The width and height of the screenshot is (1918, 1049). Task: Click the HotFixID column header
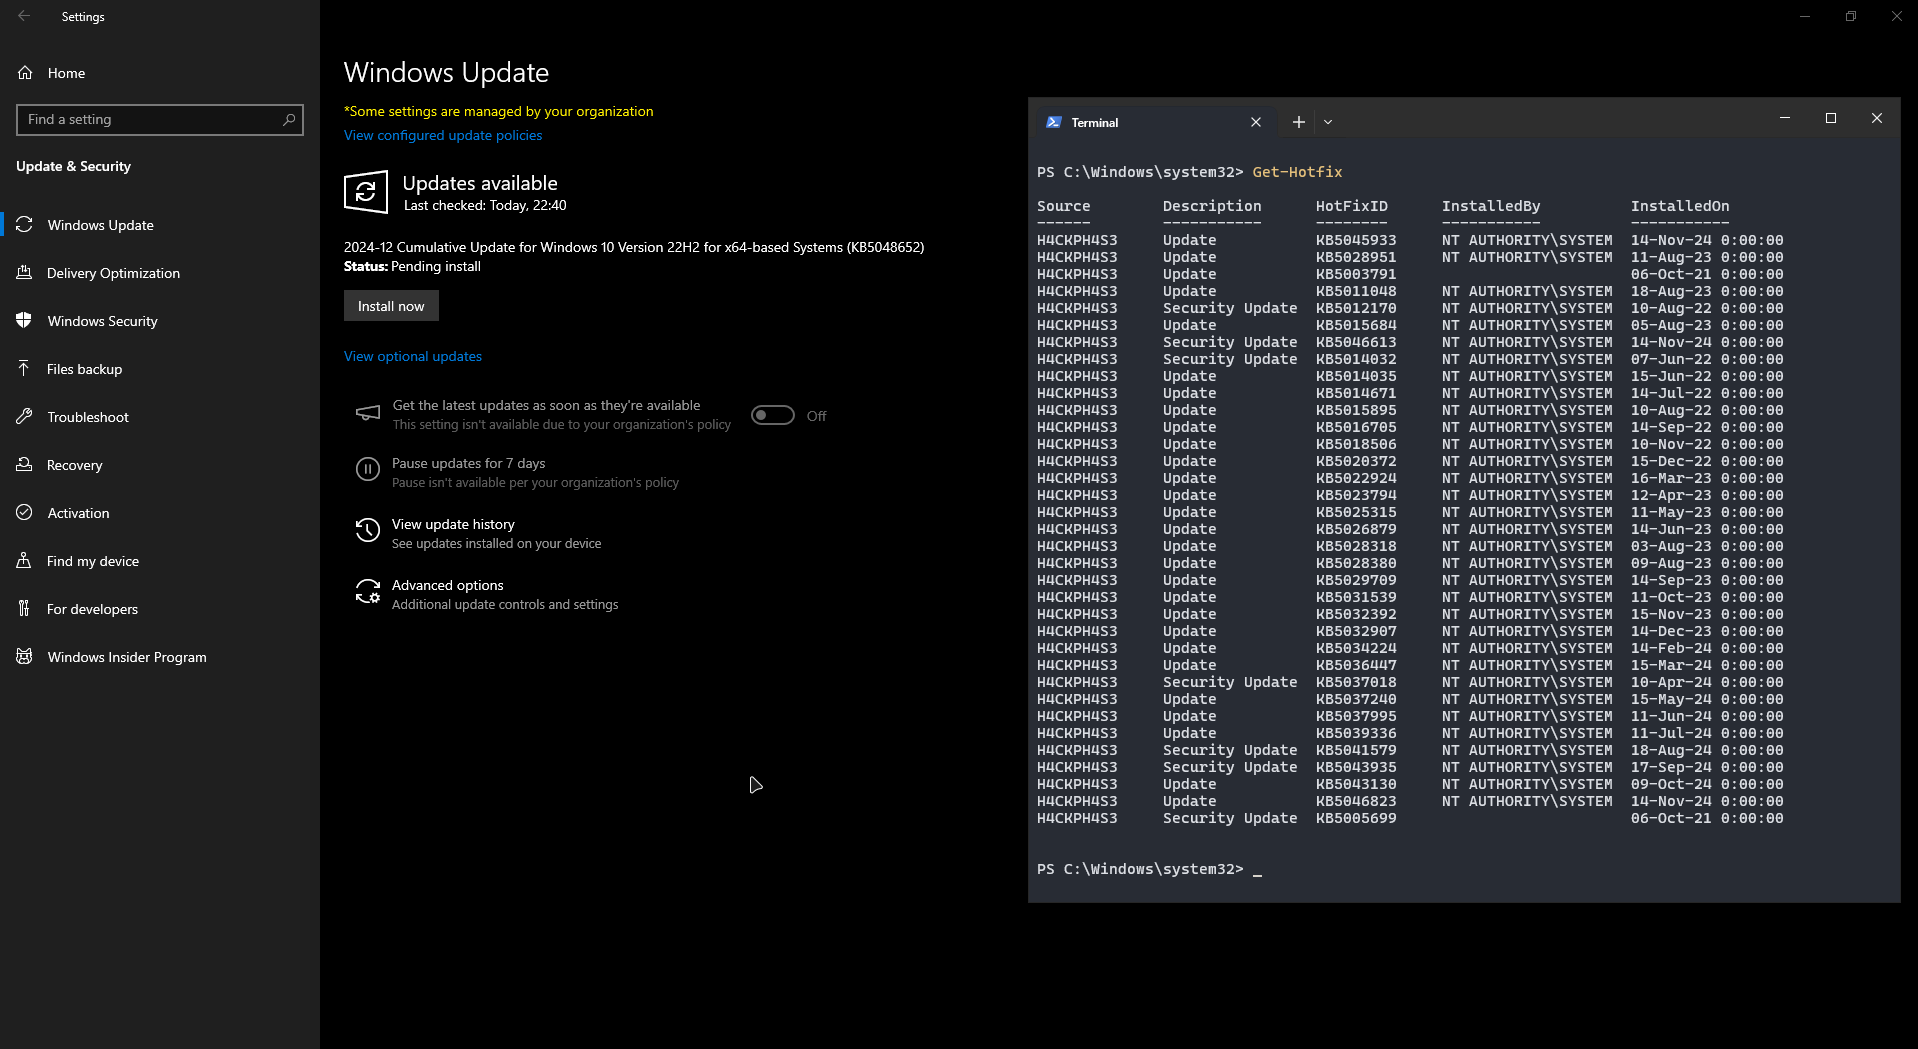[x=1352, y=206]
